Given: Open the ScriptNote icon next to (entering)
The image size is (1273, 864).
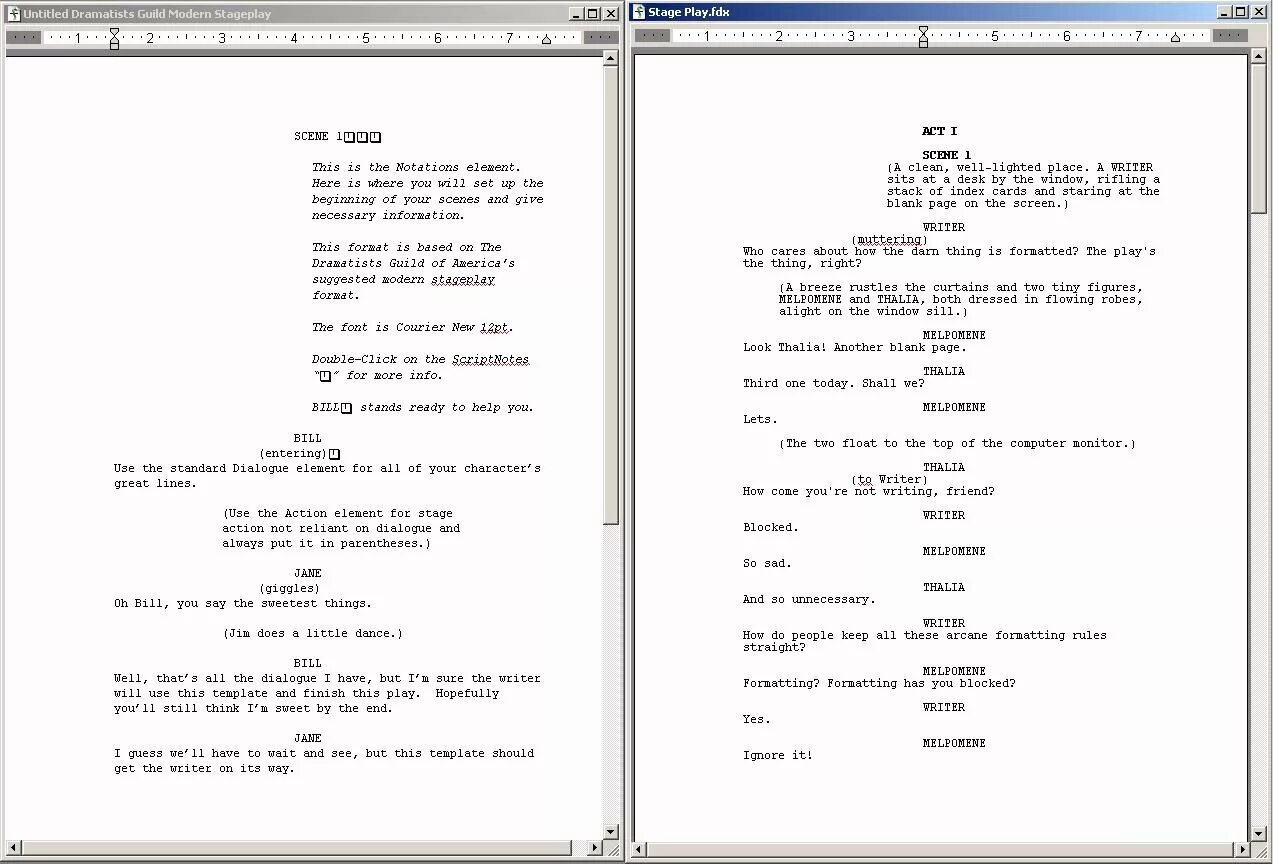Looking at the screenshot, I should 334,454.
